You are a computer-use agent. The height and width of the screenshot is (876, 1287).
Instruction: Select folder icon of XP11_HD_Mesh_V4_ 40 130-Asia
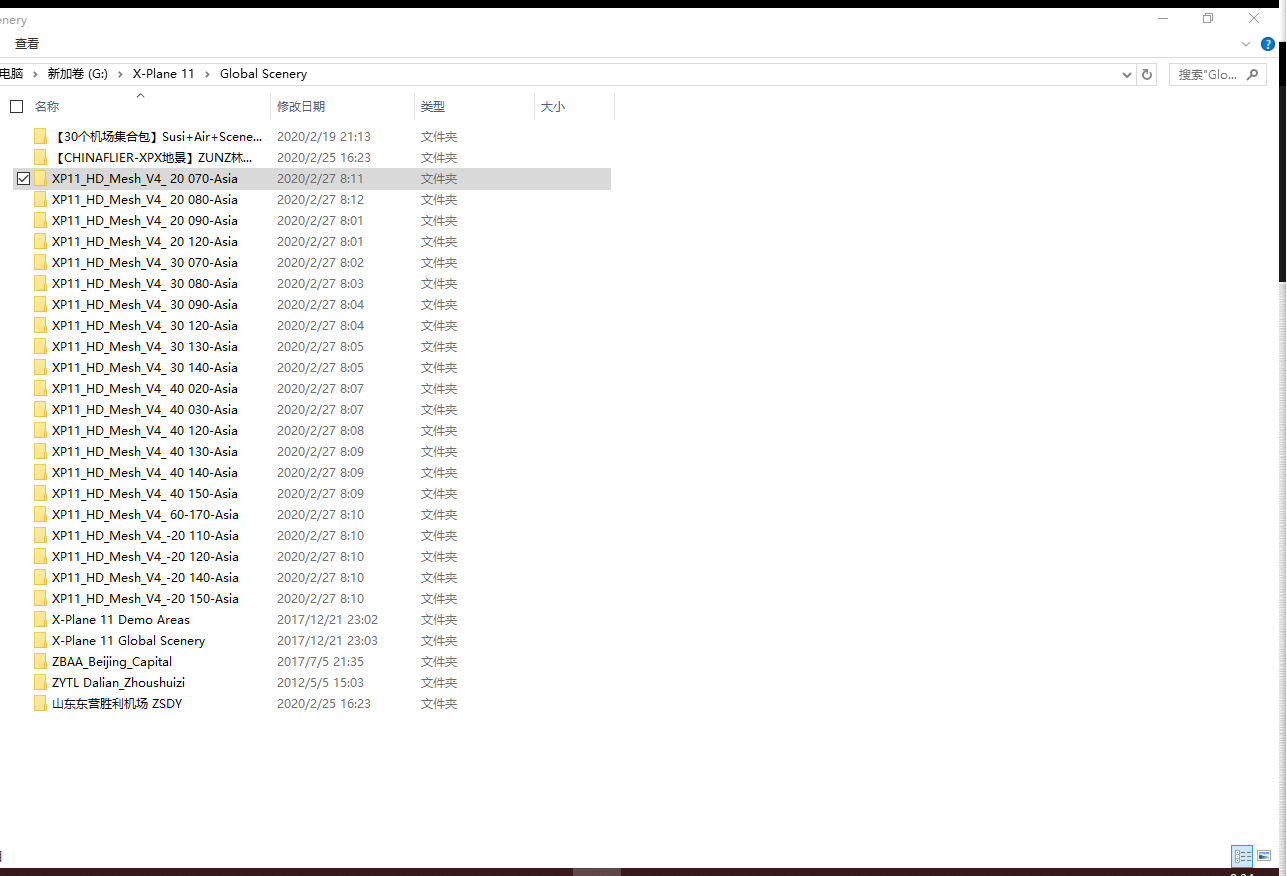click(40, 451)
